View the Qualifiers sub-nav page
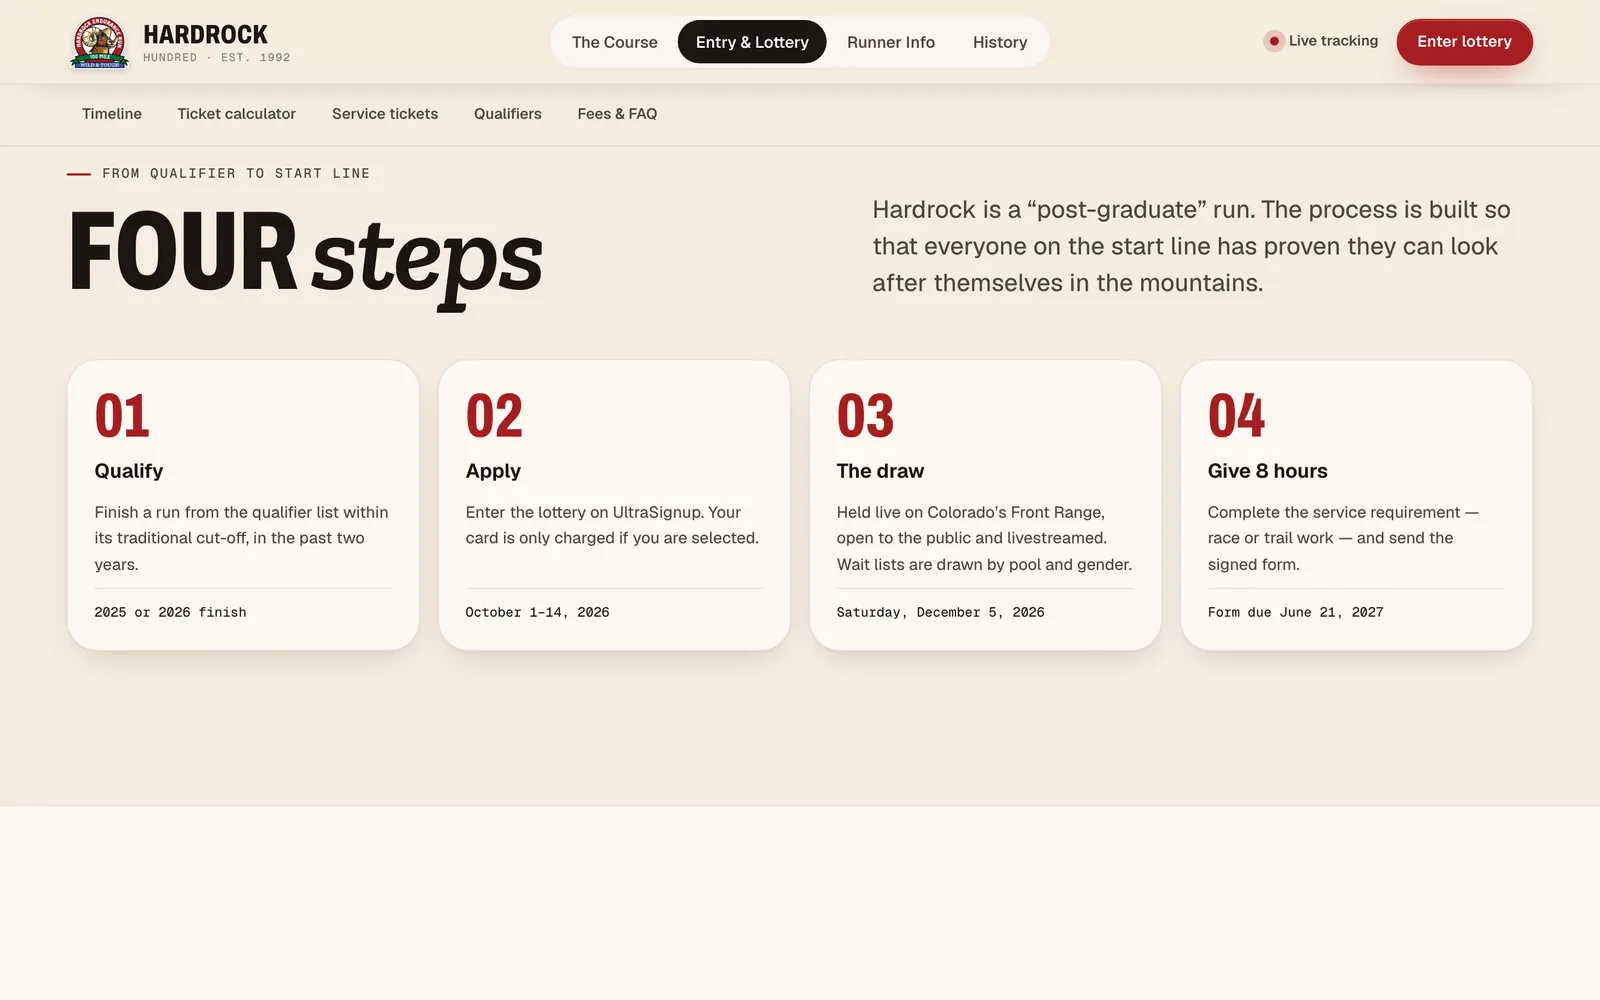Screen dimensions: 1600x1000 coord(508,114)
